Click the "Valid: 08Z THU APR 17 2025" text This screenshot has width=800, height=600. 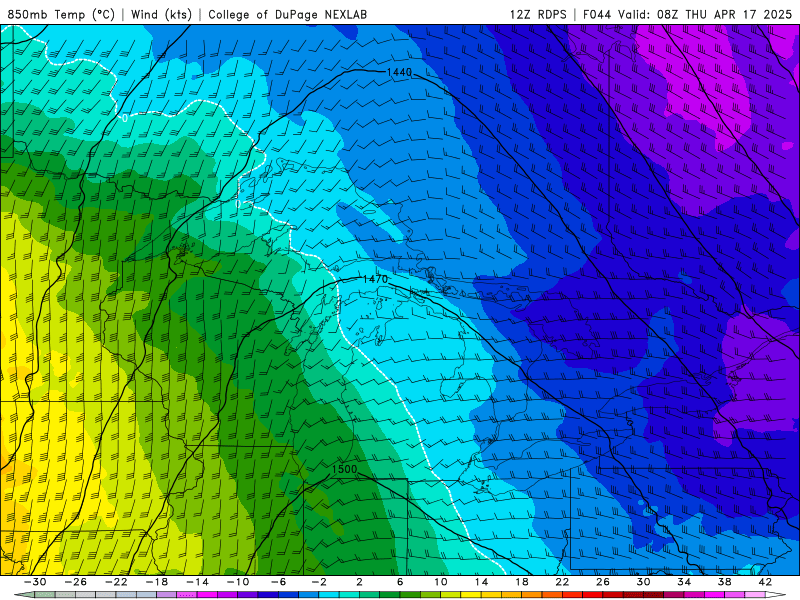pos(706,15)
